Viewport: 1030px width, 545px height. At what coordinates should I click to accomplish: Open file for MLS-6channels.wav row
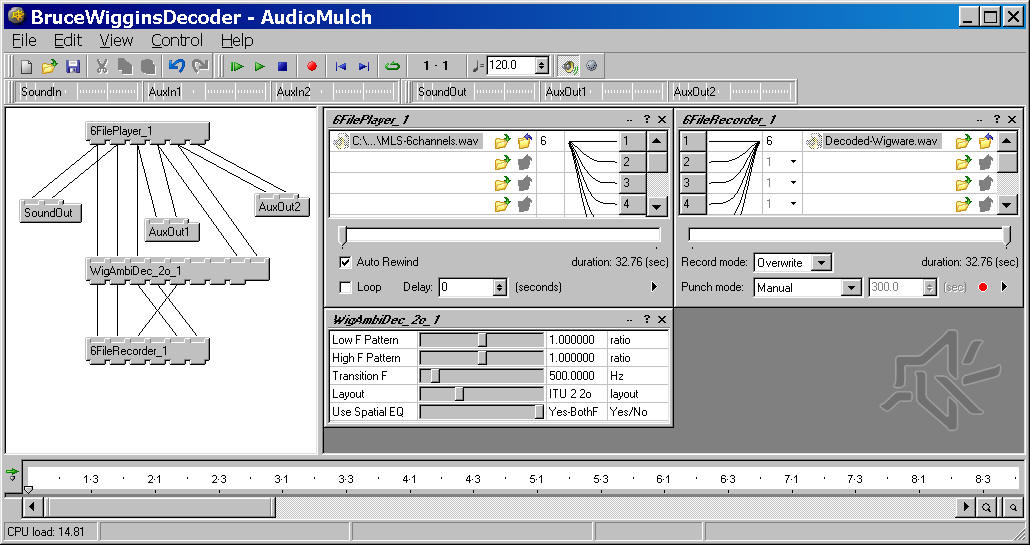click(503, 141)
